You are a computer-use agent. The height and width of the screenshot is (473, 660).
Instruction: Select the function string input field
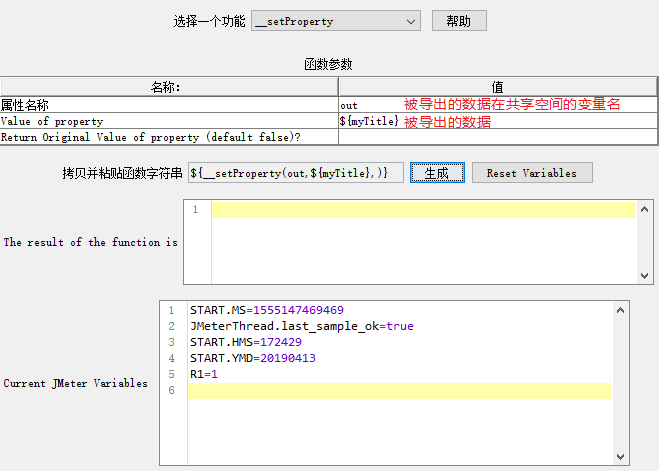pos(295,173)
